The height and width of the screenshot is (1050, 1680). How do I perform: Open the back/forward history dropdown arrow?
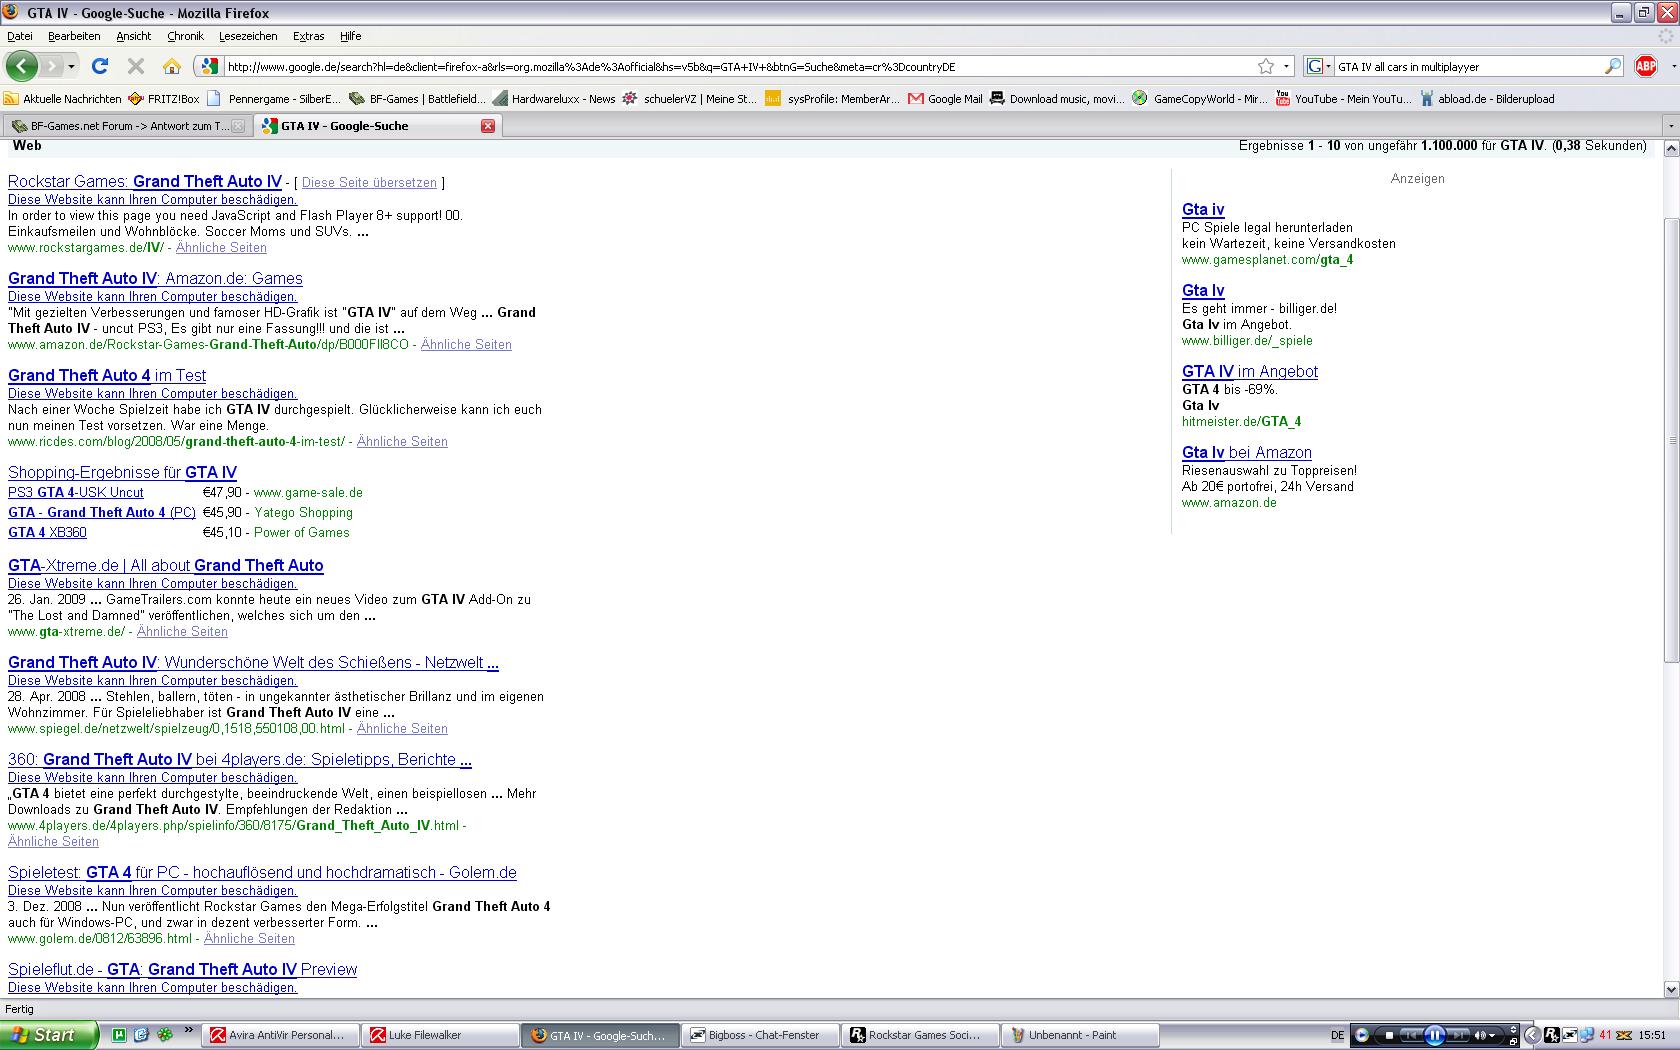71,66
